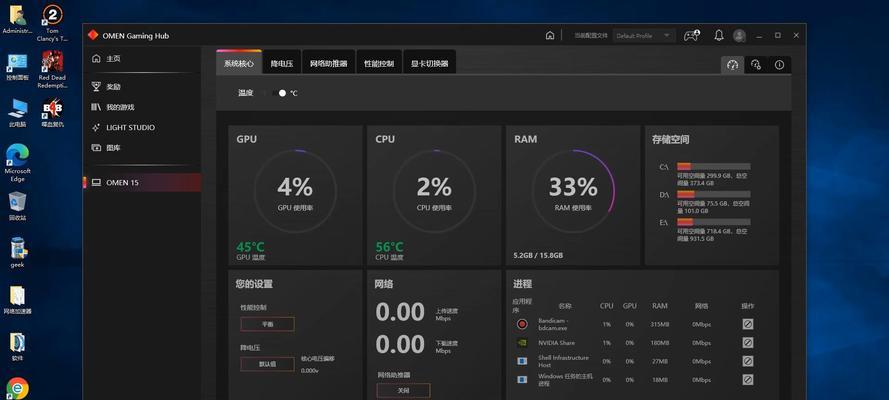The width and height of the screenshot is (889, 400).
Task: Click the 平衡 performance control button
Action: pyautogui.click(x=267, y=324)
